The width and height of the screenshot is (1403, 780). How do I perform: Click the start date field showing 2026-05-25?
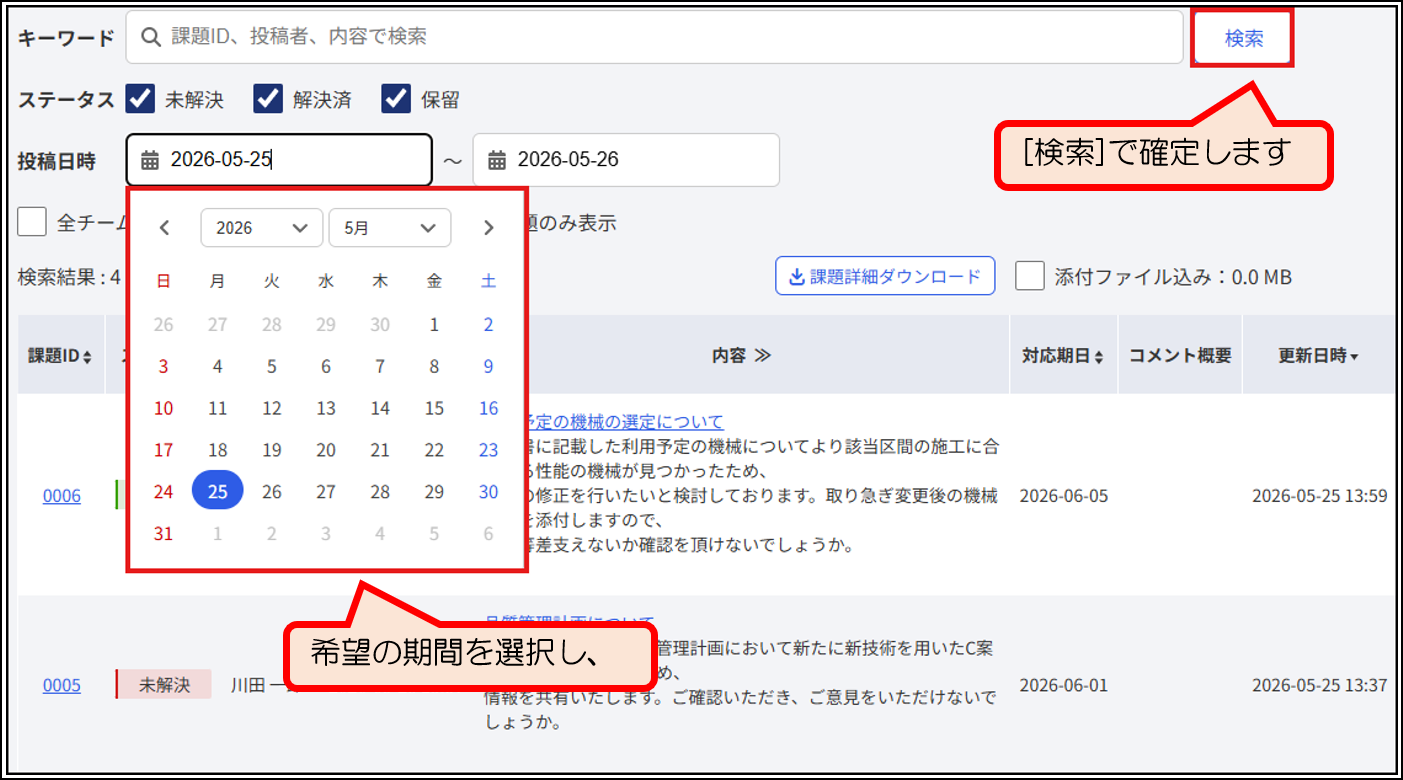click(280, 160)
